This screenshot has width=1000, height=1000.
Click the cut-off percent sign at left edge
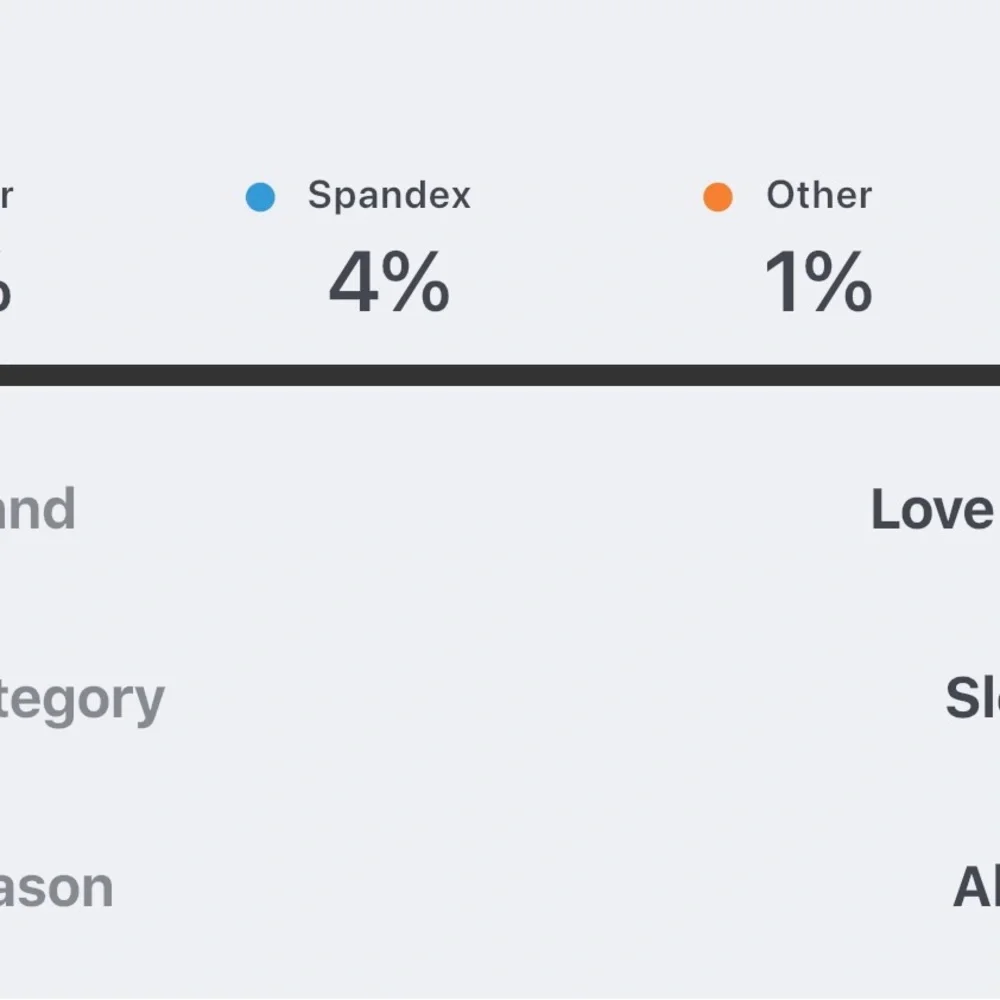coord(4,285)
